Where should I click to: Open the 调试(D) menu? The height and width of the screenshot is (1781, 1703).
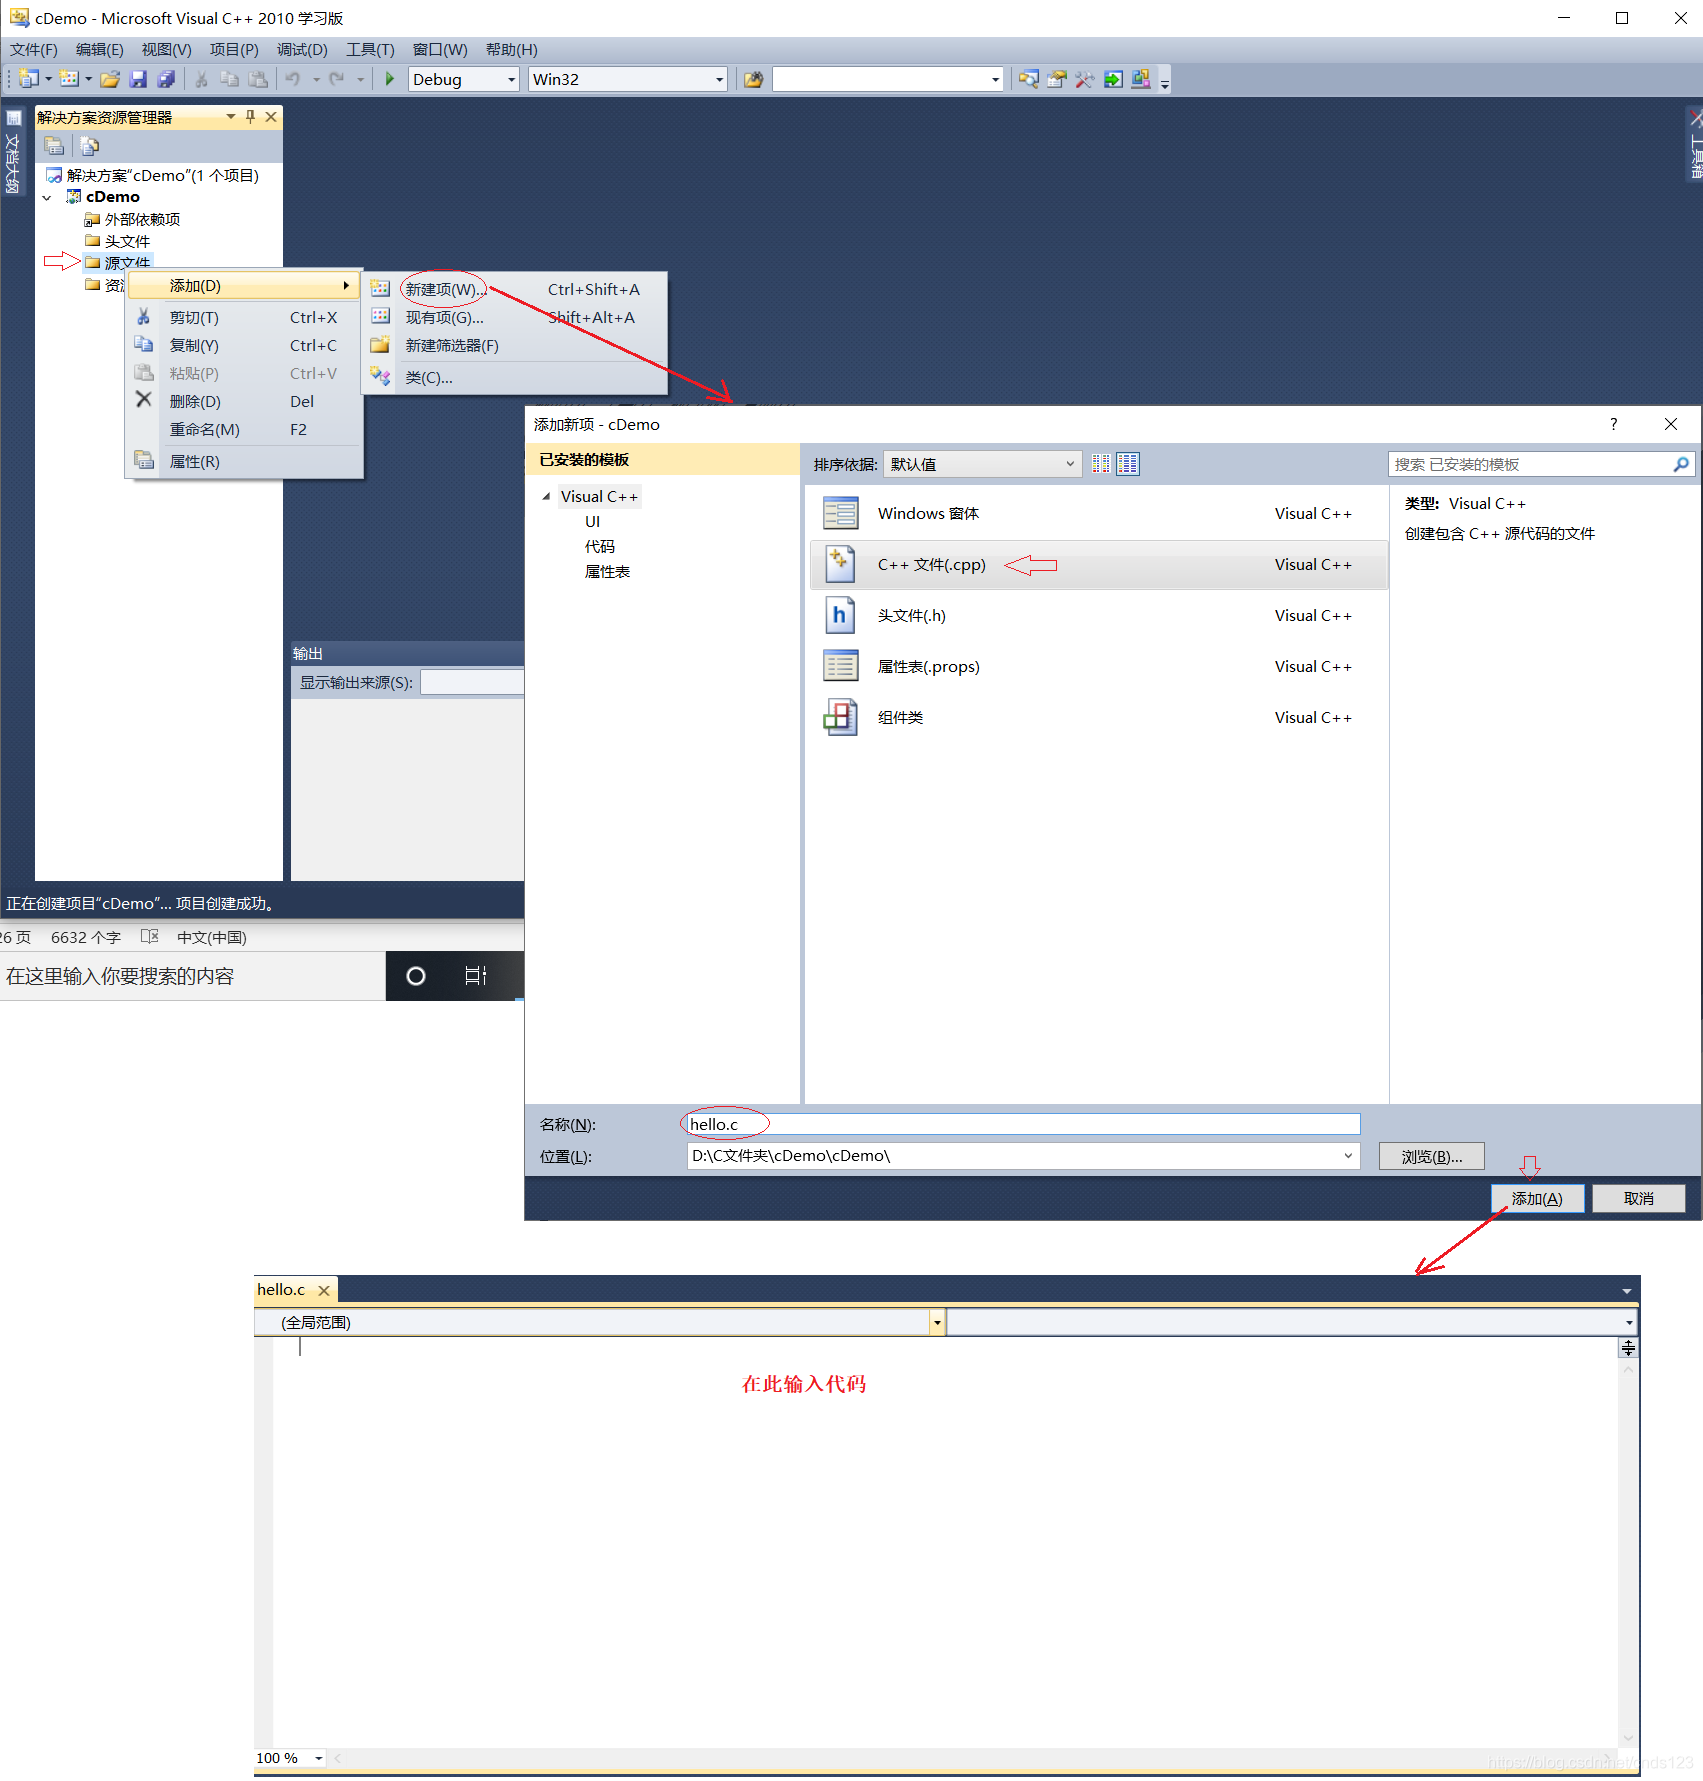302,50
